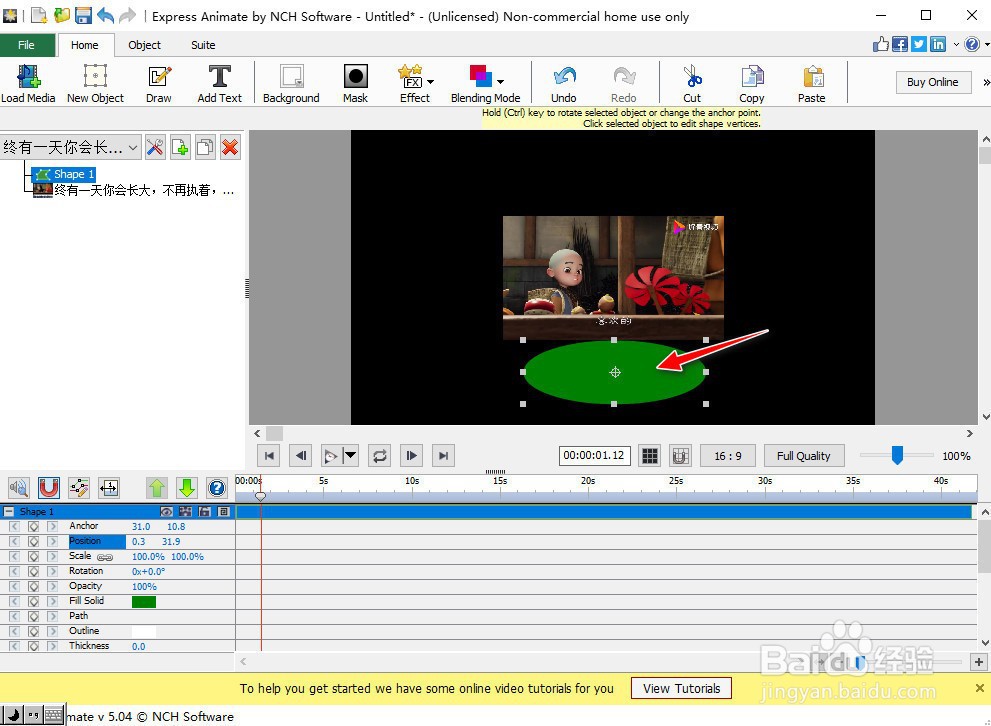Image resolution: width=991 pixels, height=726 pixels.
Task: Click the open project folder icon
Action: pos(62,15)
